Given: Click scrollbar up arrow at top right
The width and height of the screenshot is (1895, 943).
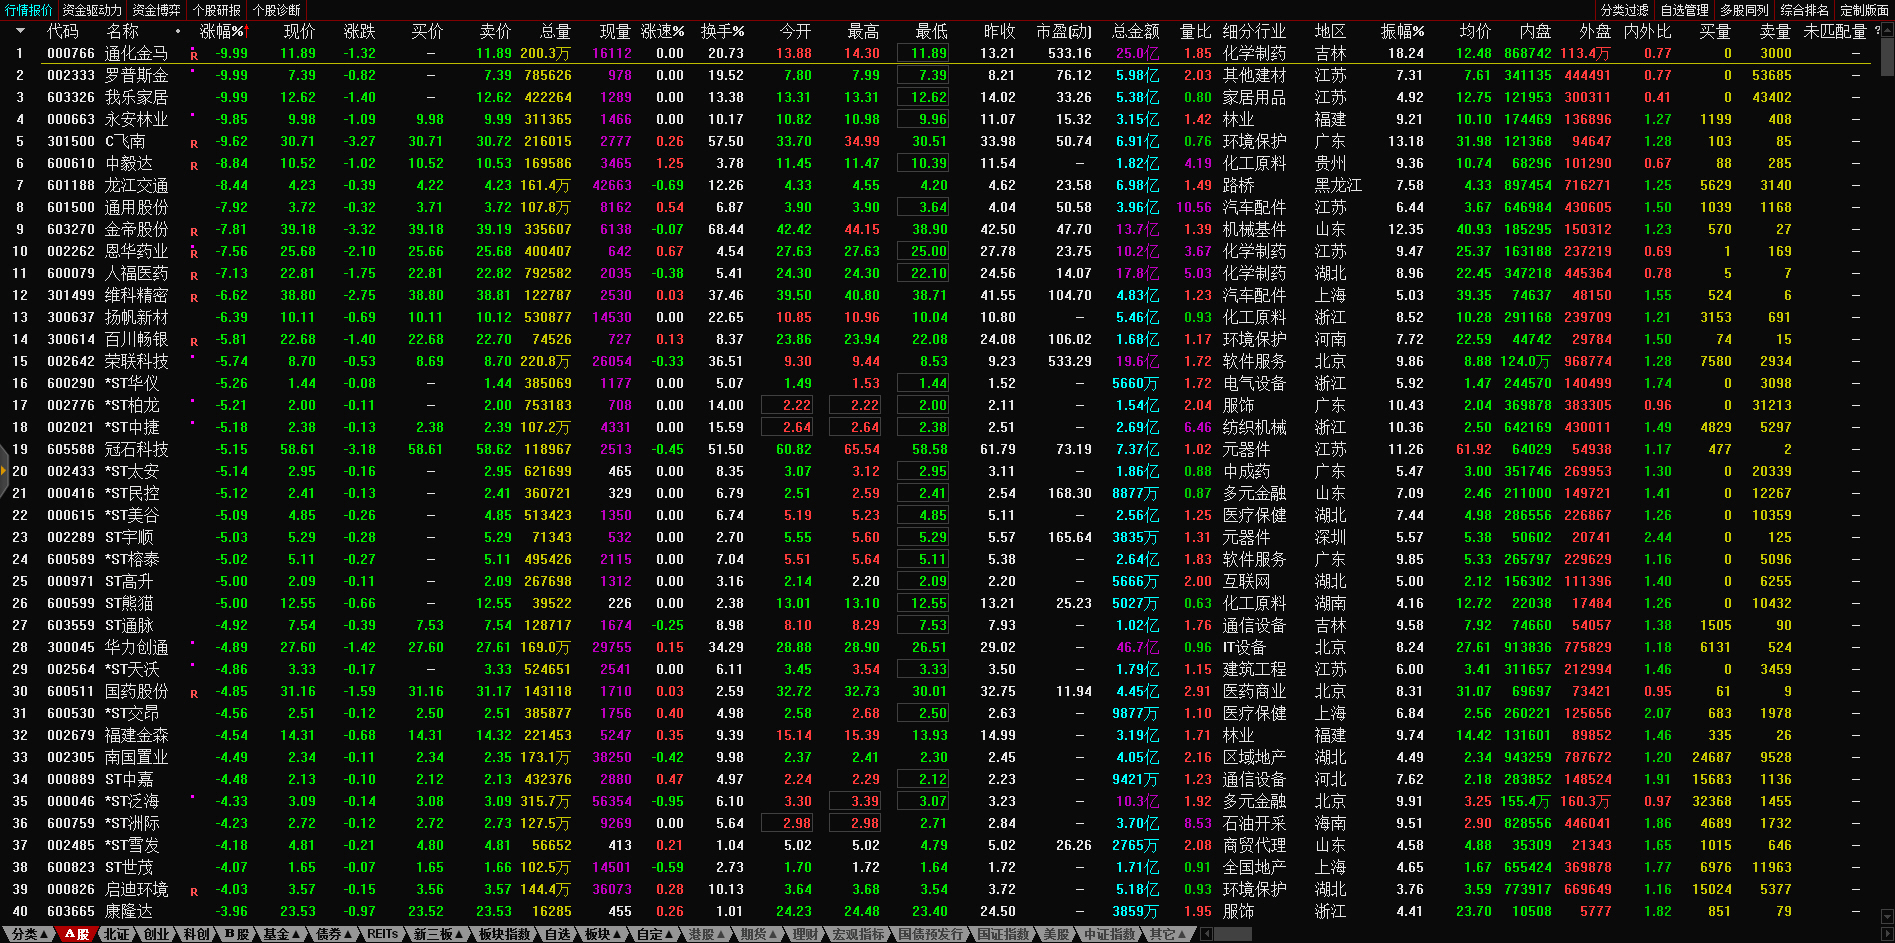Looking at the screenshot, I should (x=1887, y=29).
